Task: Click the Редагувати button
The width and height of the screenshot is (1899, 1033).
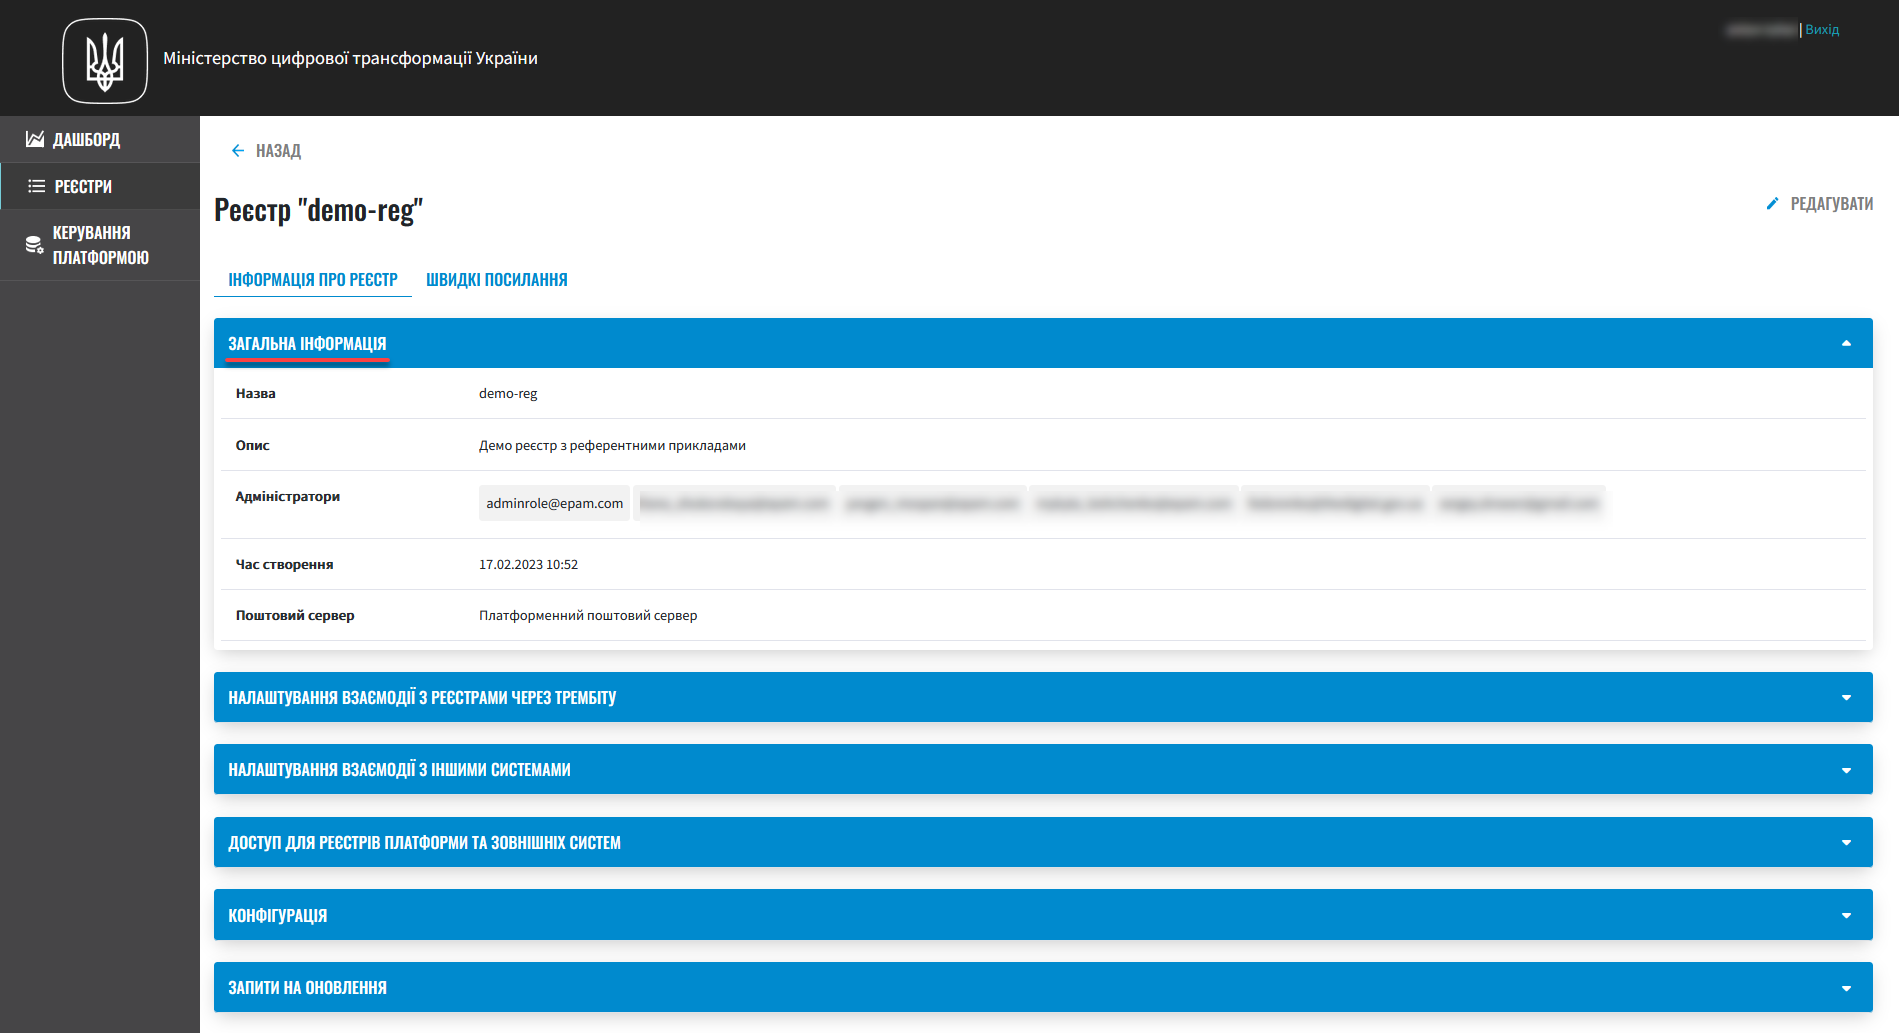Action: click(x=1830, y=204)
